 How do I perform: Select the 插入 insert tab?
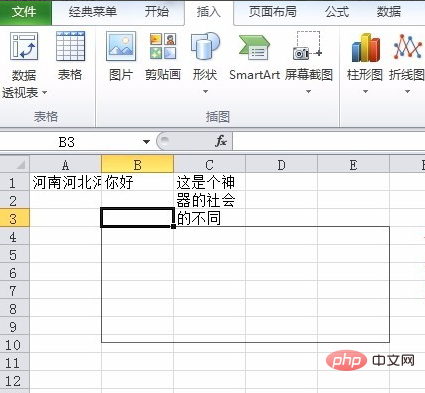(x=209, y=12)
